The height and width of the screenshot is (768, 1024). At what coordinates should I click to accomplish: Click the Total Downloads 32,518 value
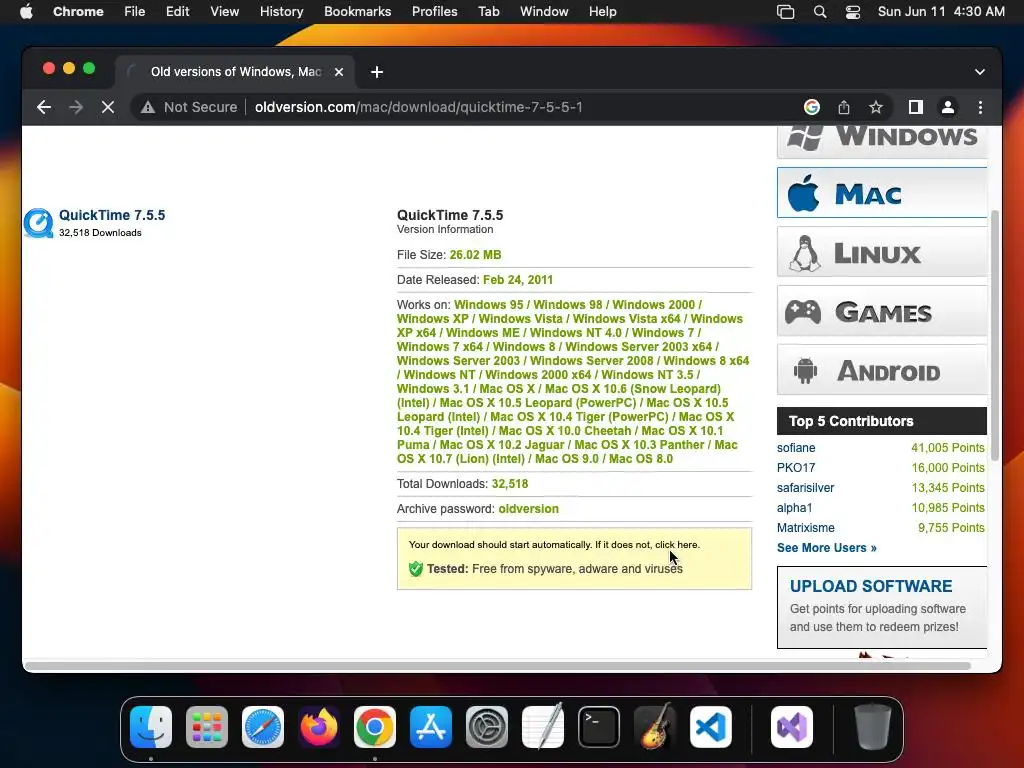(x=510, y=484)
